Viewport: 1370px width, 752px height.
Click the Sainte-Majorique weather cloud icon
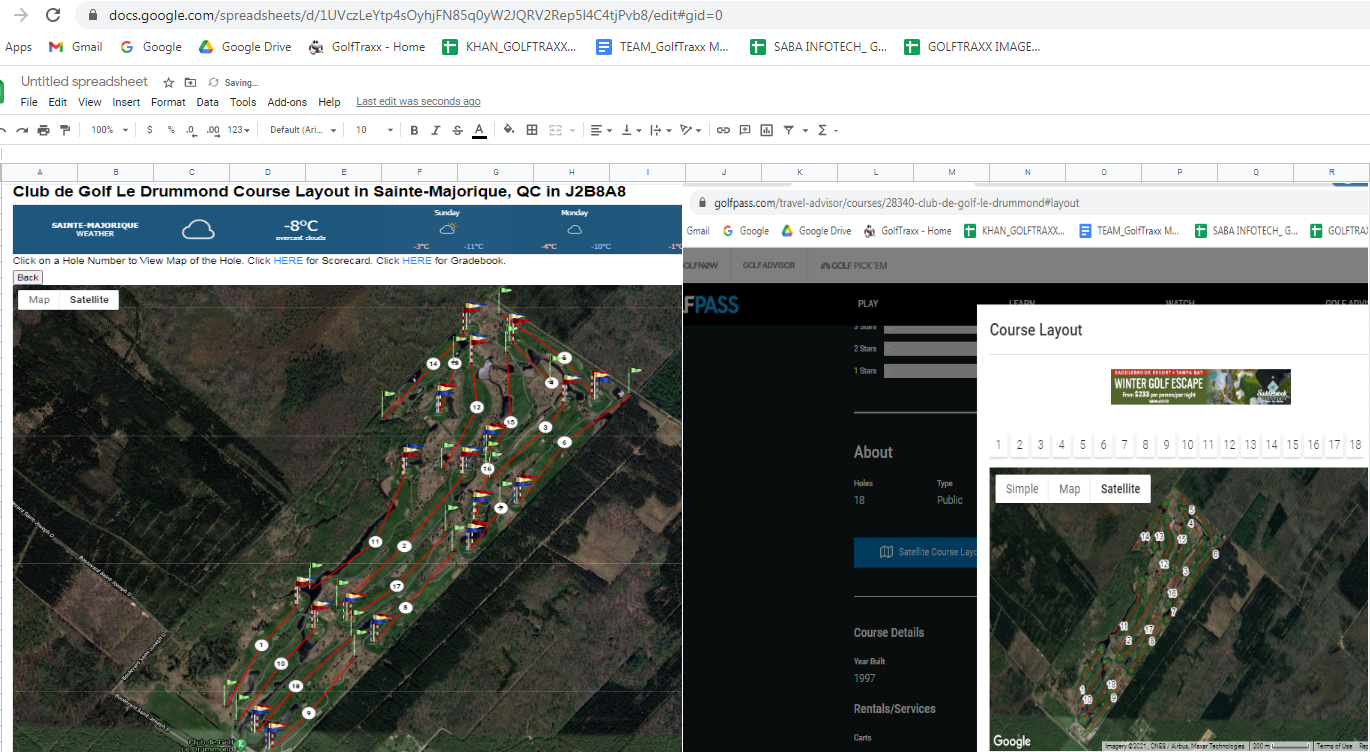(x=198, y=229)
